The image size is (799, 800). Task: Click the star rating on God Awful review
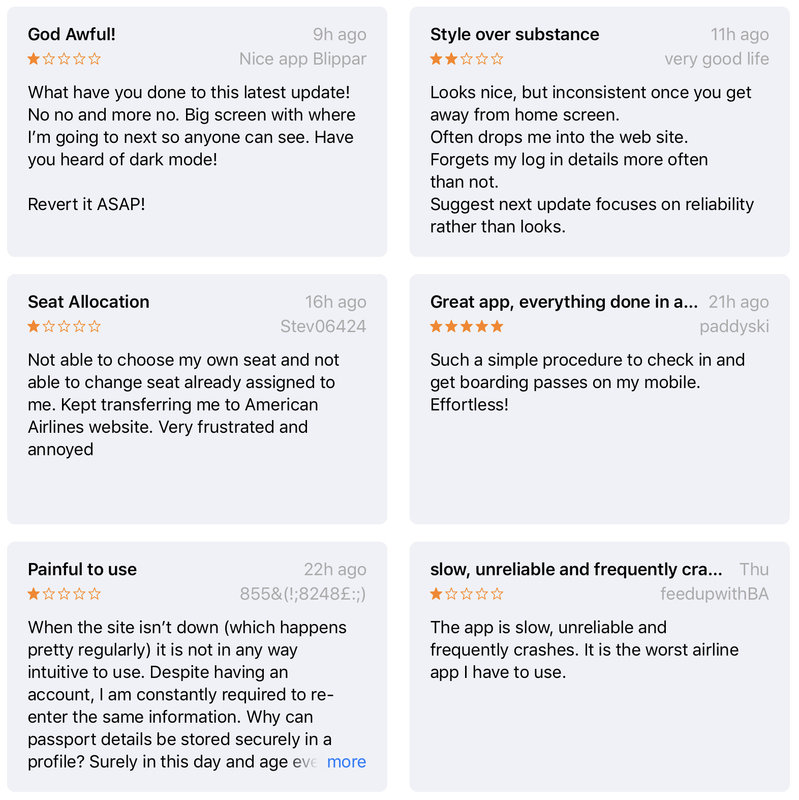(x=64, y=59)
